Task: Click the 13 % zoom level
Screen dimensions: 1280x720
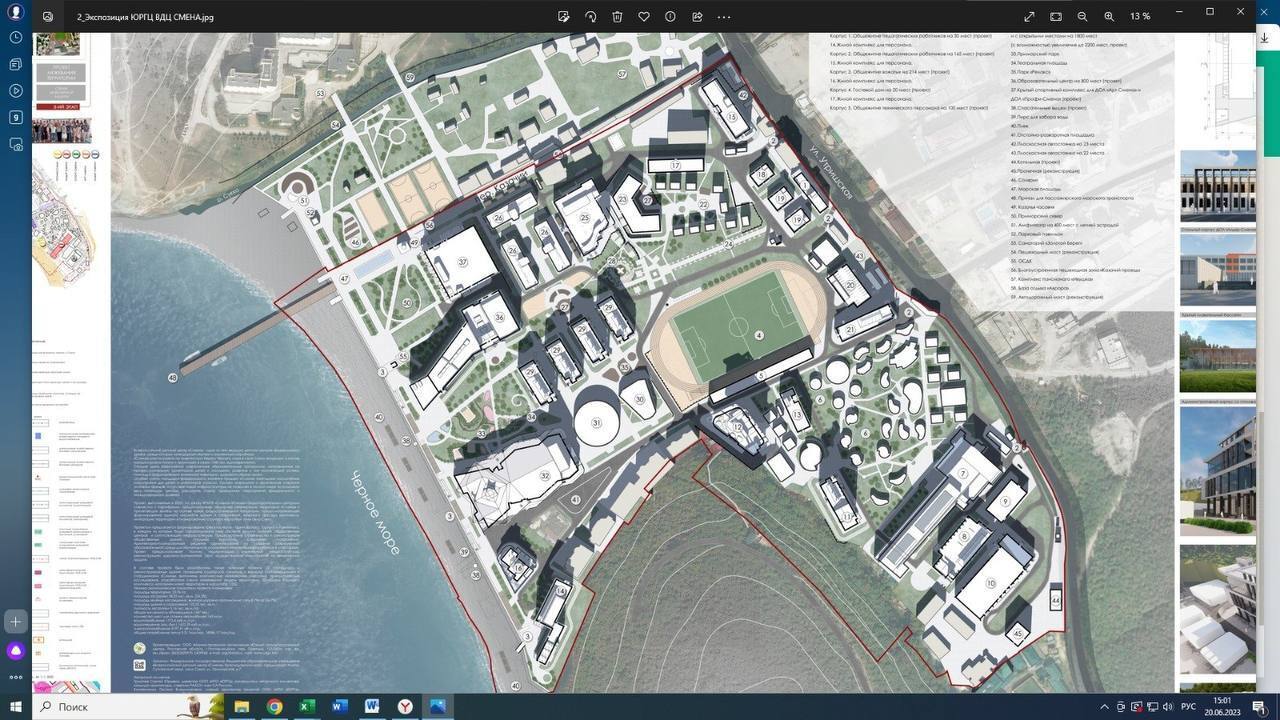Action: point(1140,17)
